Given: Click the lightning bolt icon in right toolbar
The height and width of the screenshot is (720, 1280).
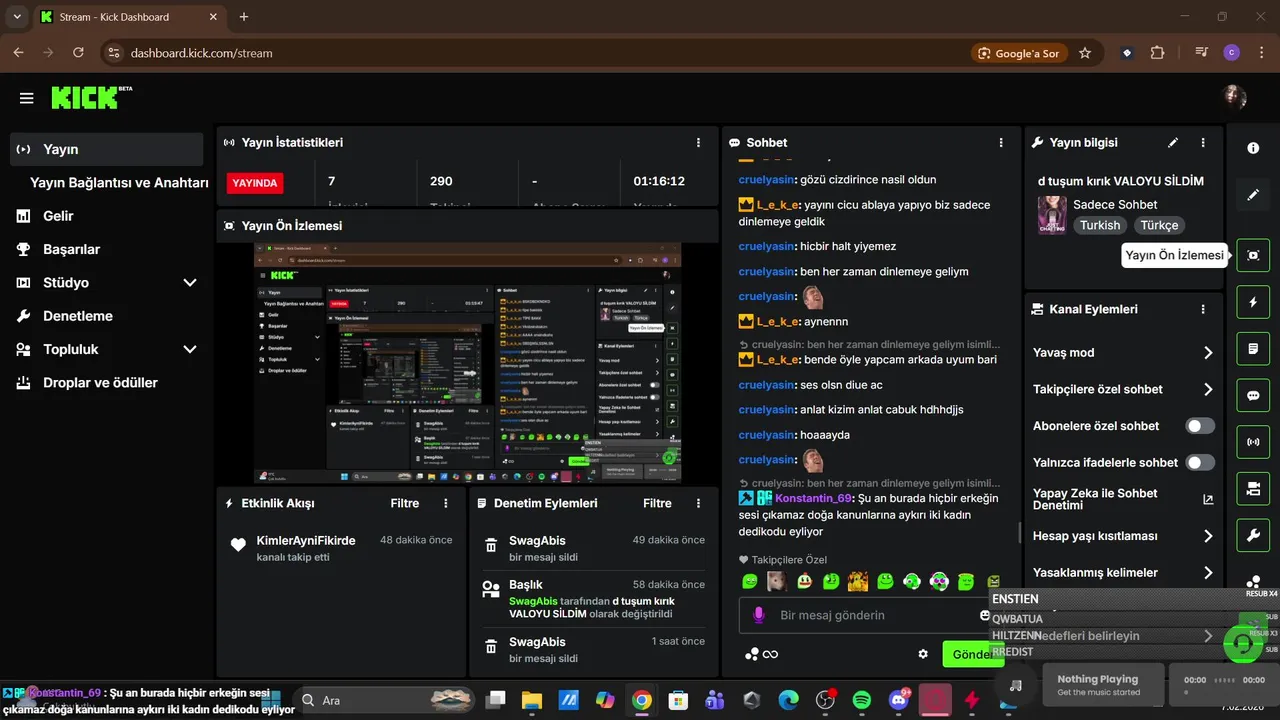Looking at the screenshot, I should point(1253,301).
